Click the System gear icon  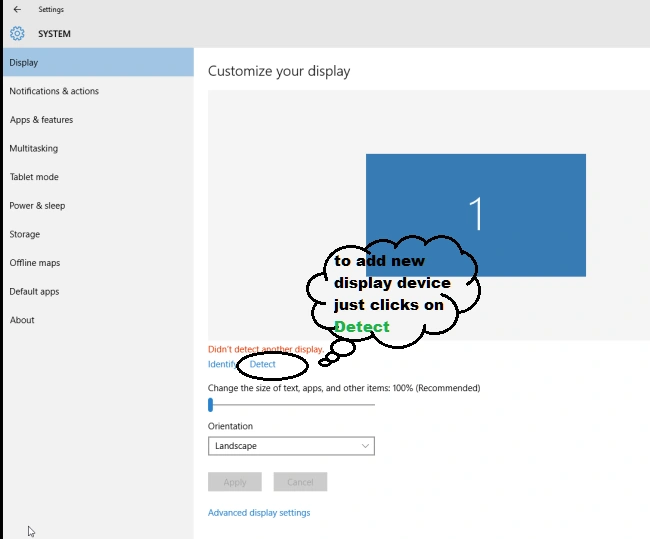point(17,34)
